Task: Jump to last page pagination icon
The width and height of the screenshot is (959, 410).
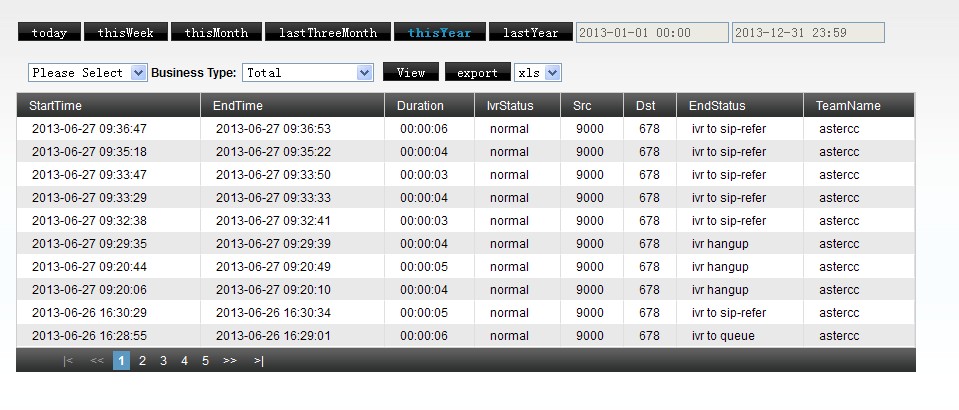Action: click(259, 361)
